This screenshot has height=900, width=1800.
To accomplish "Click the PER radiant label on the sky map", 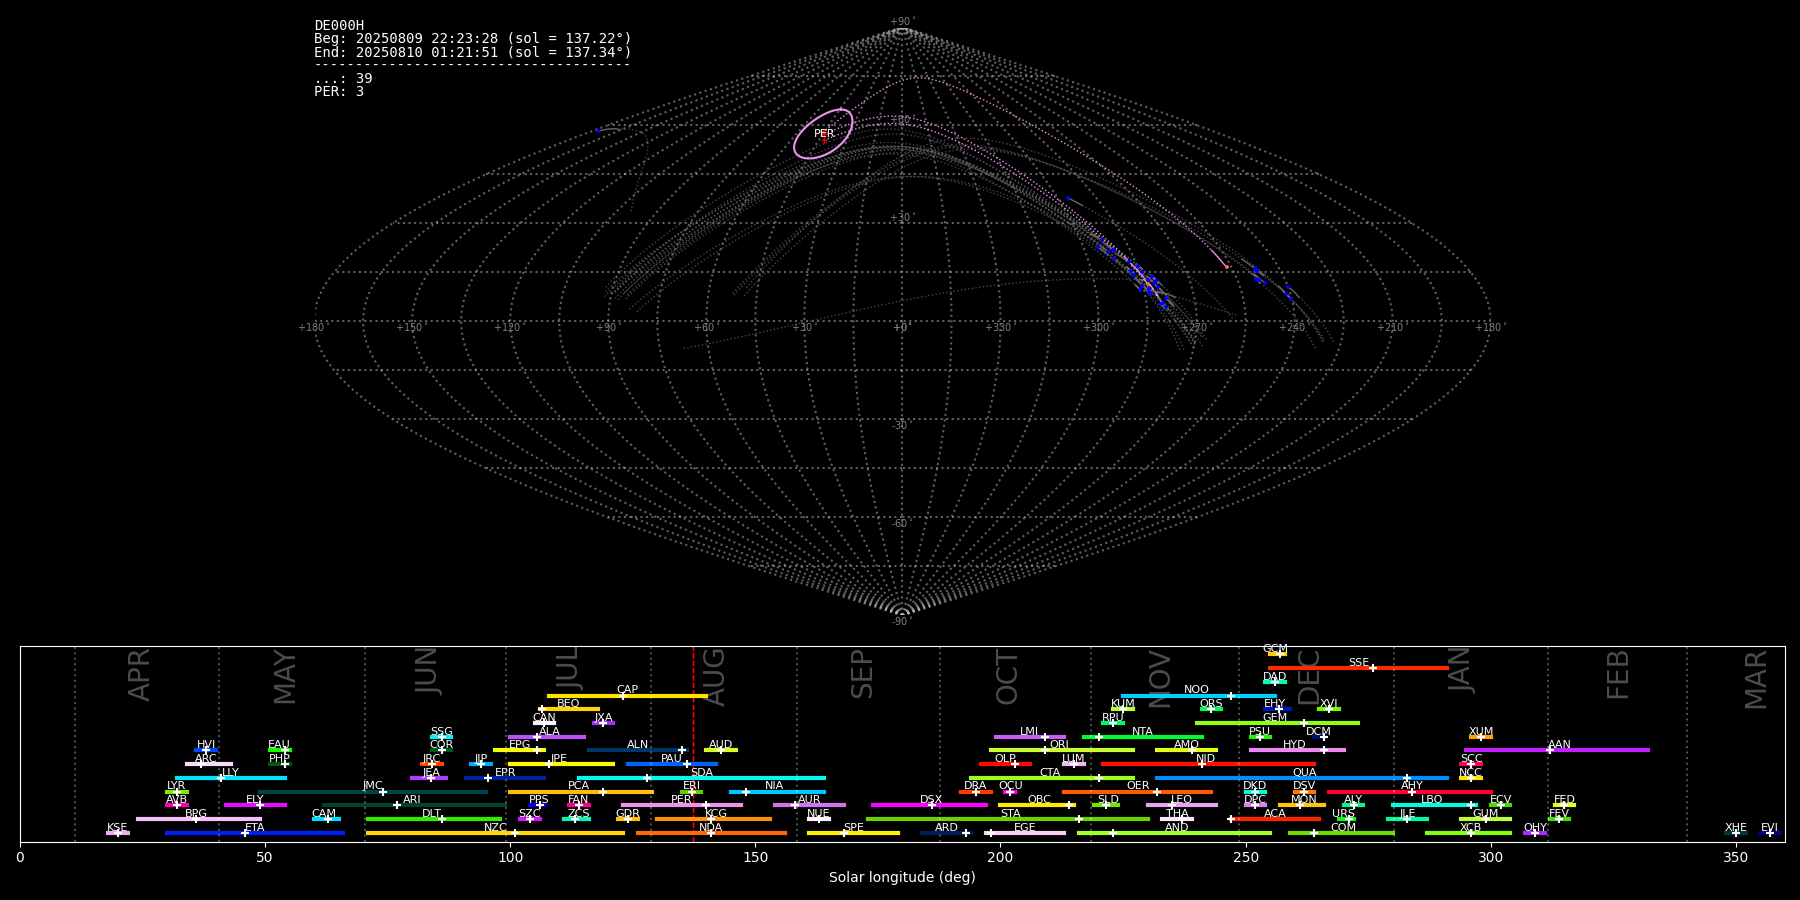I will pos(824,133).
